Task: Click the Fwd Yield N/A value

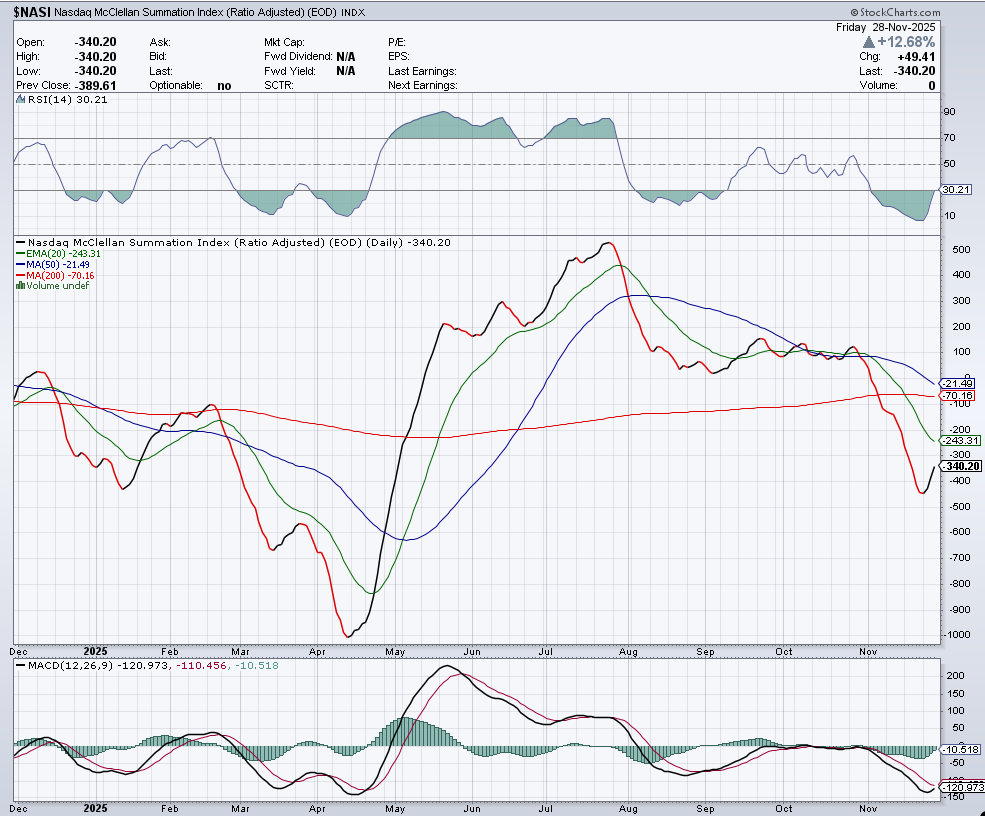Action: tap(346, 71)
